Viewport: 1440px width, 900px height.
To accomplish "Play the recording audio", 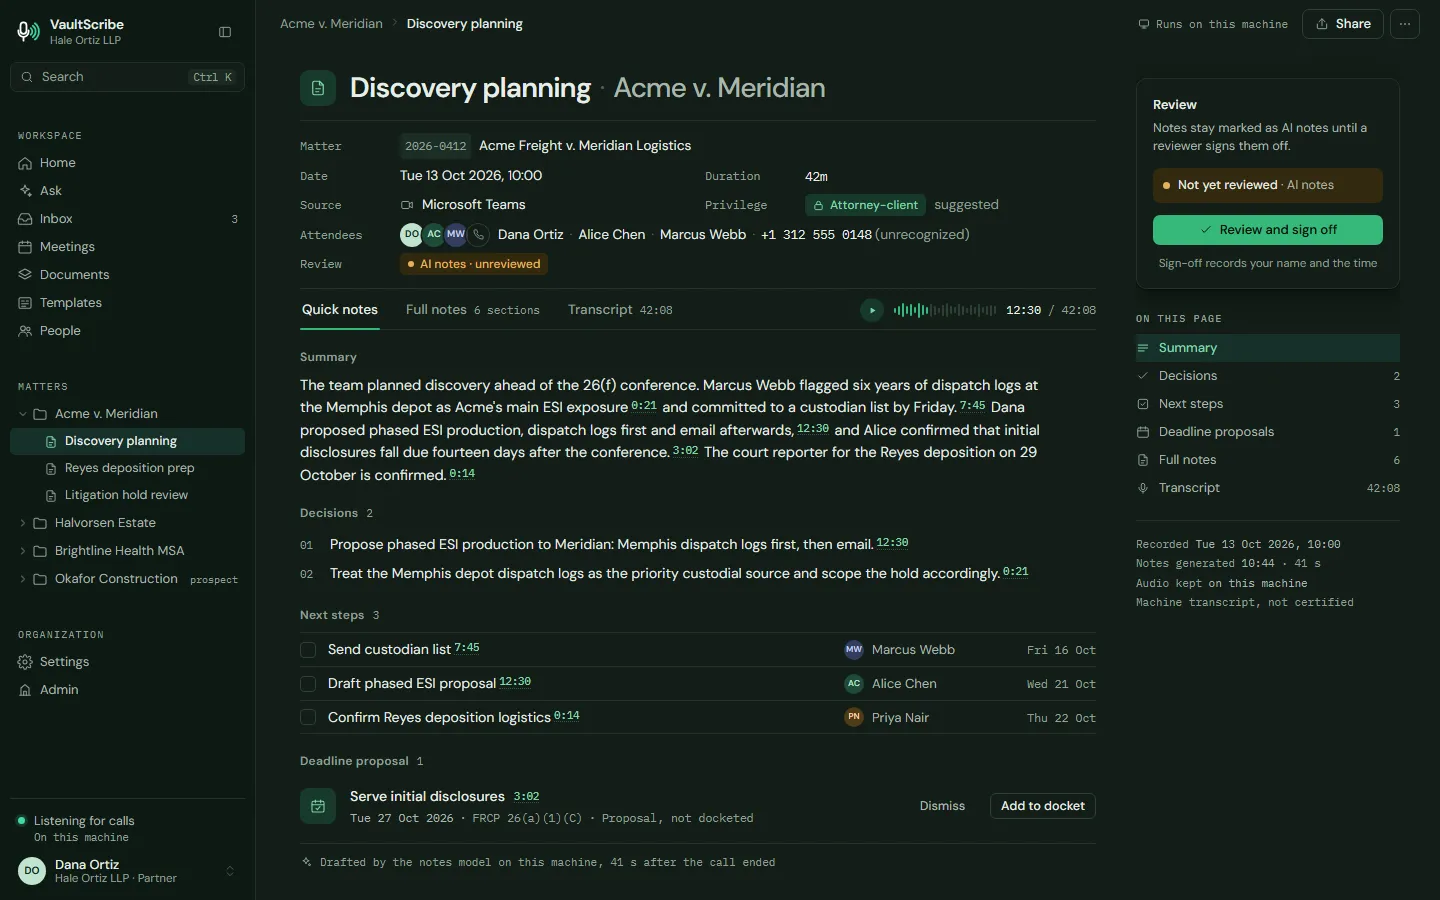I will pos(872,310).
